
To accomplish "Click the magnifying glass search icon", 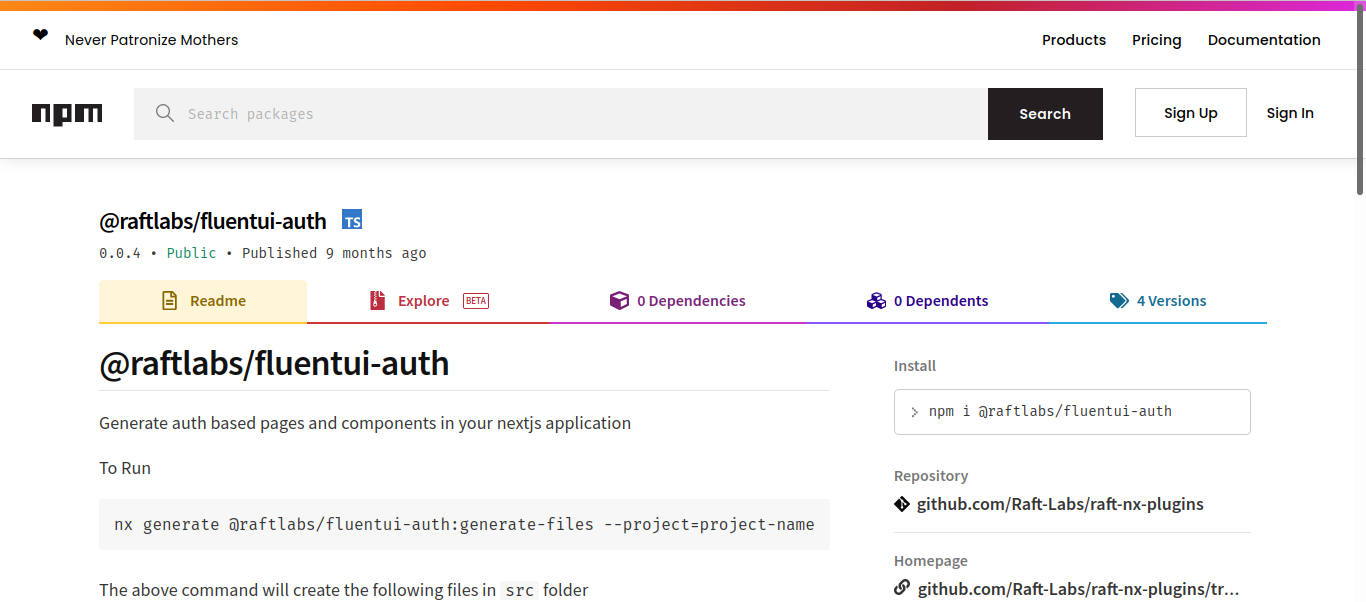I will point(165,113).
